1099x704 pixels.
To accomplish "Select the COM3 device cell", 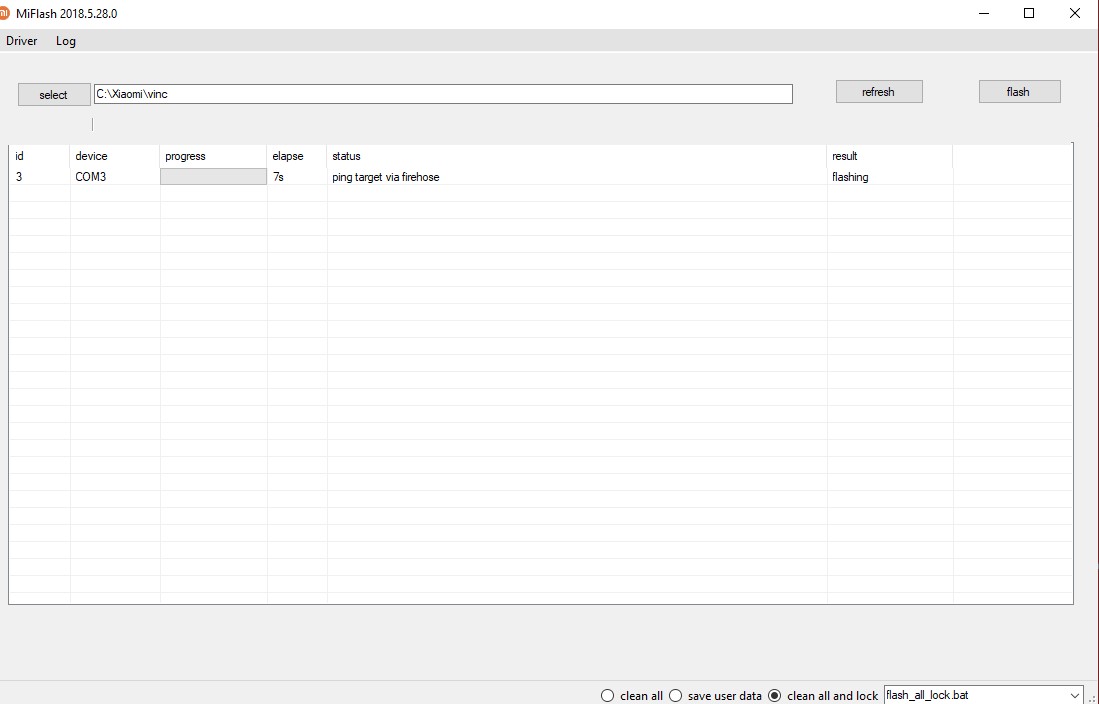I will pyautogui.click(x=115, y=177).
